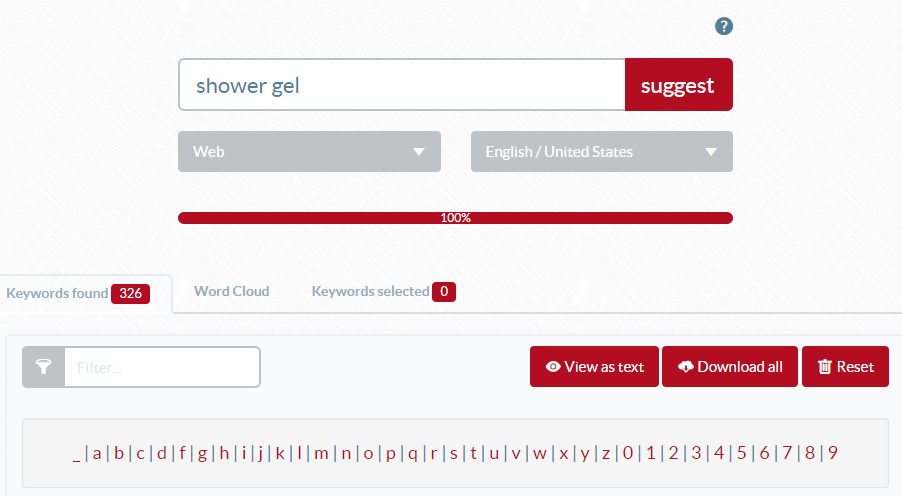Jump to keywords starting with n
The height and width of the screenshot is (496, 902).
click(x=346, y=454)
